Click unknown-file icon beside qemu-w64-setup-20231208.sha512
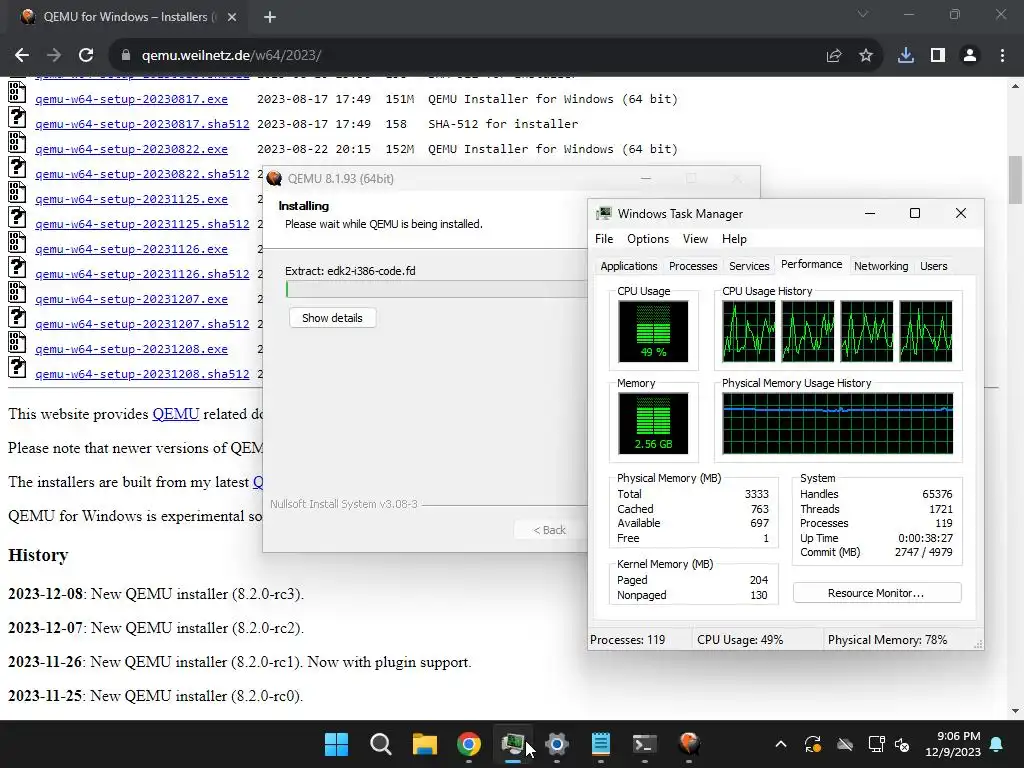This screenshot has width=1024, height=768. pyautogui.click(x=17, y=368)
